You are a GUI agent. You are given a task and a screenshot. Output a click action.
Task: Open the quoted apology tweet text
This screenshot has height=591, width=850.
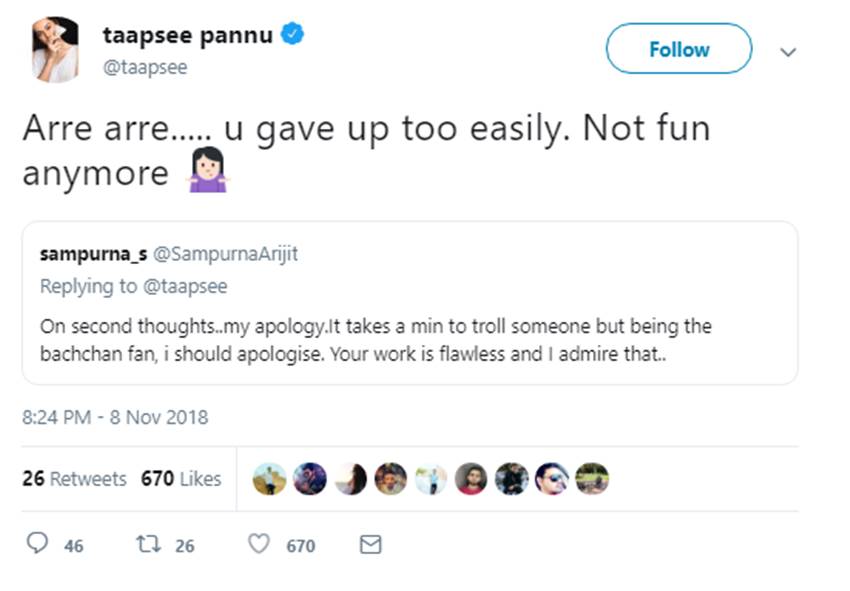click(376, 340)
